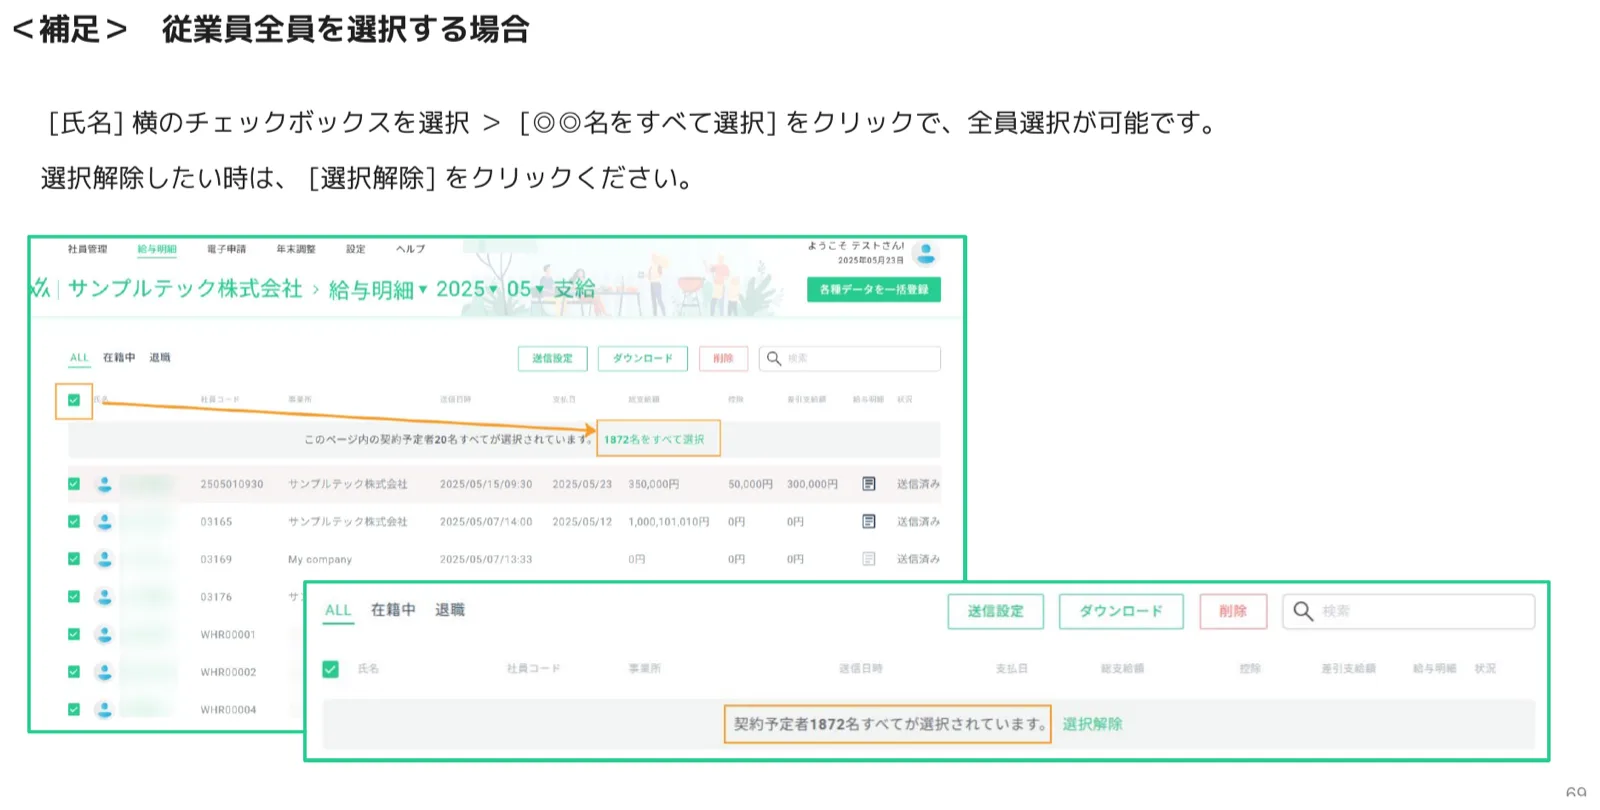Click ダウンロード button in upper screenshot

(643, 358)
